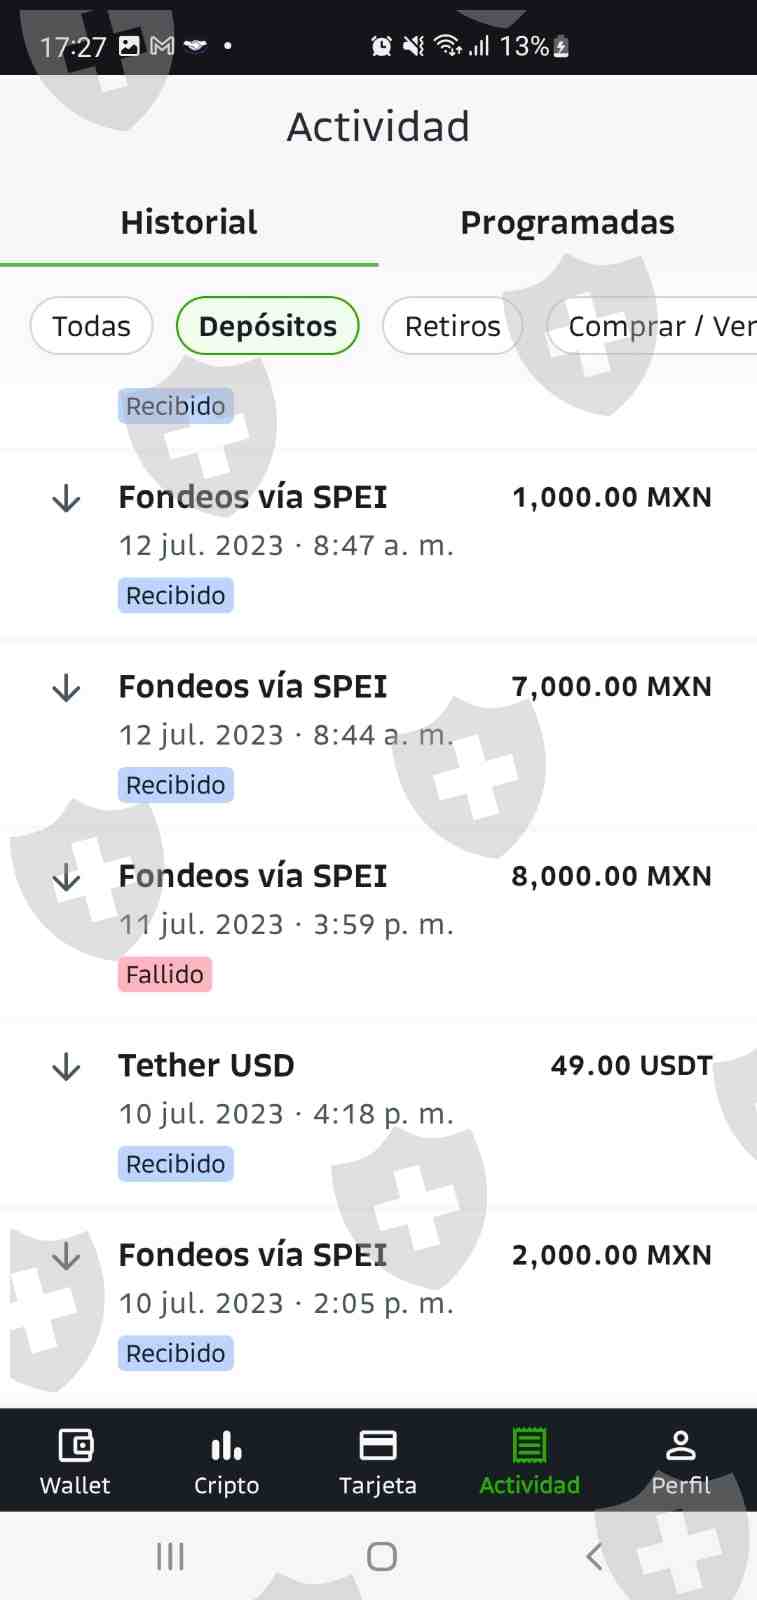
Task: Tap arrow icon beside Tether USD deposit
Action: click(x=66, y=1067)
